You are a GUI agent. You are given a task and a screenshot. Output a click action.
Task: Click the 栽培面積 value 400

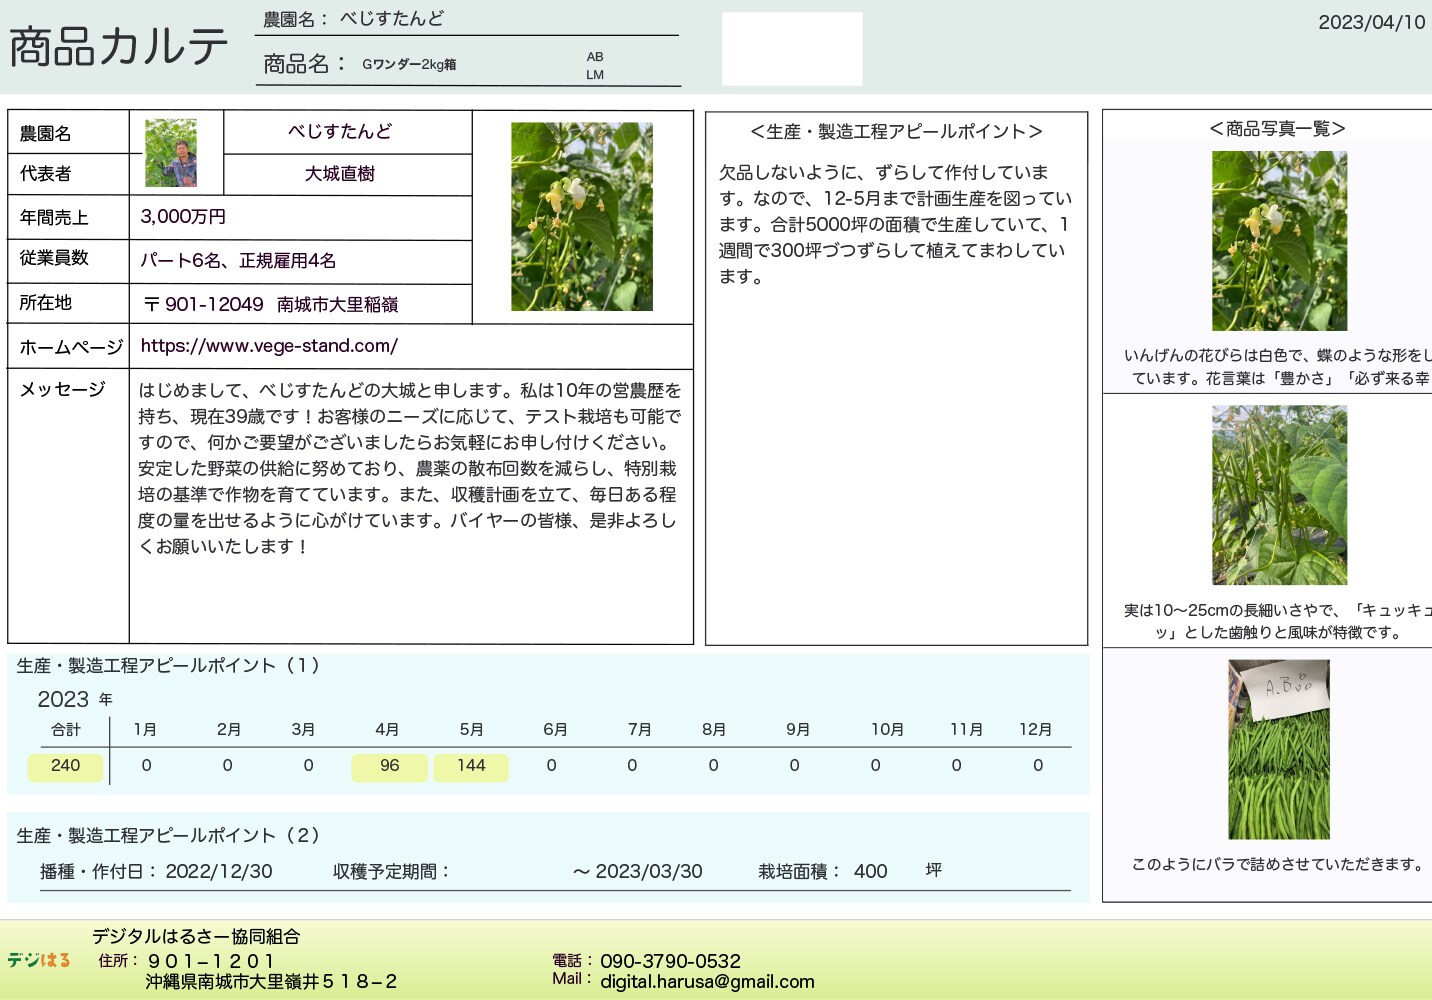click(x=870, y=872)
